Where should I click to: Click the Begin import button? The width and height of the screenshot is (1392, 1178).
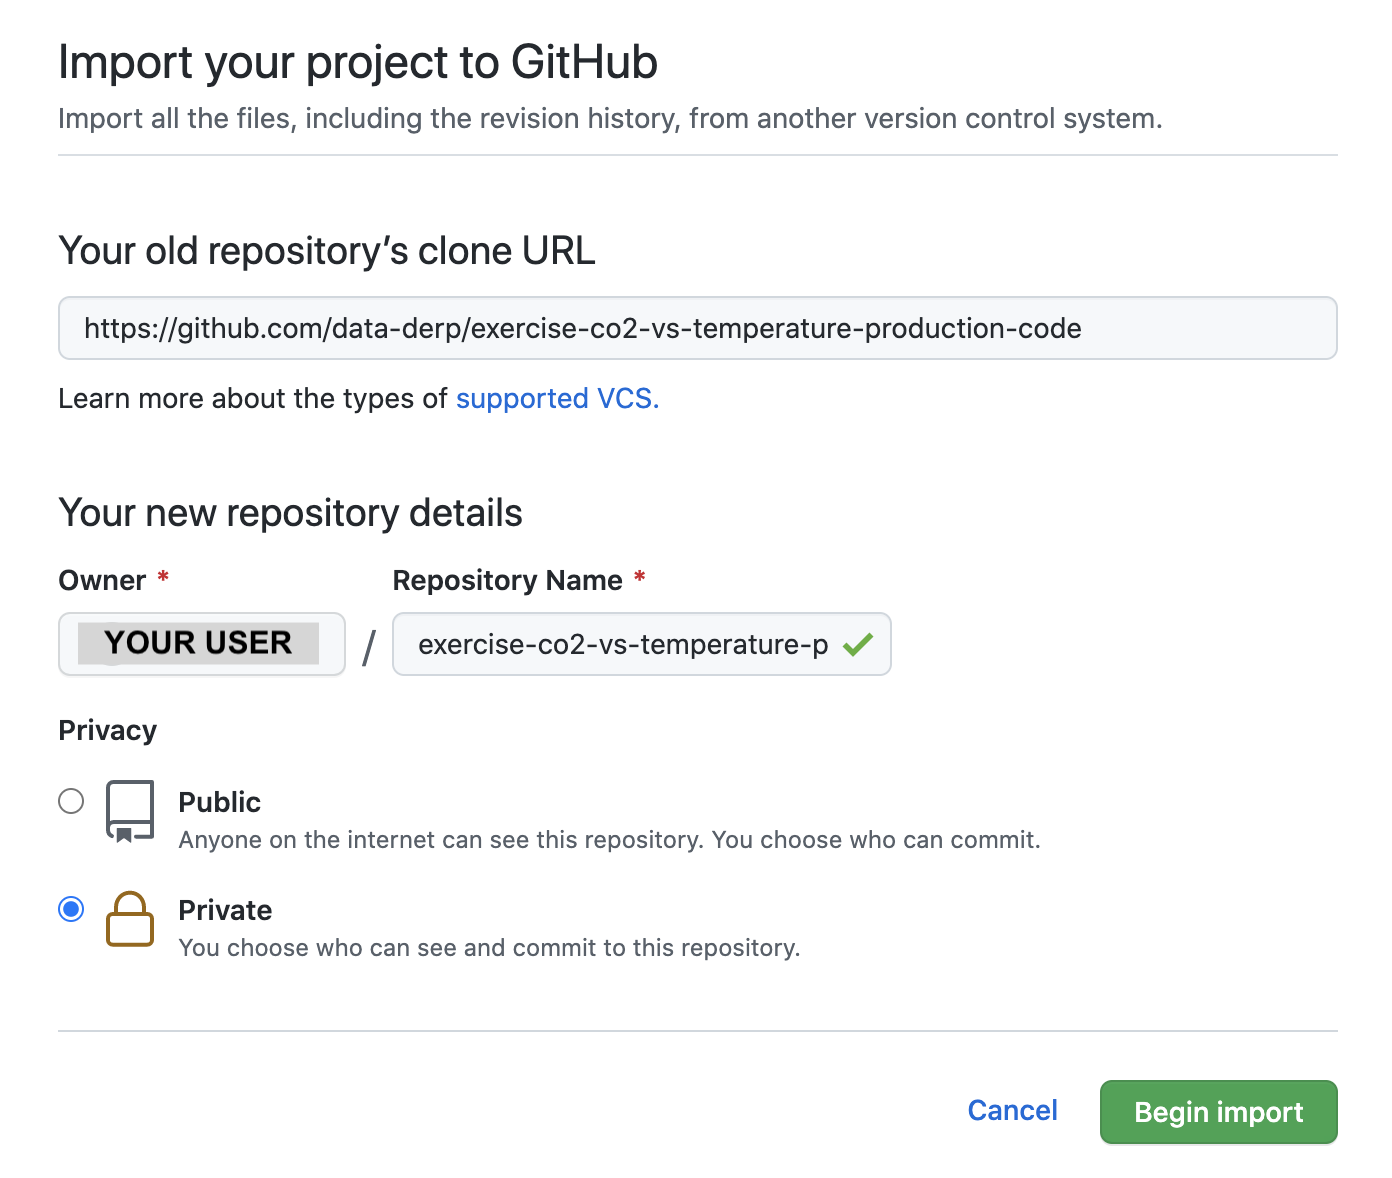[x=1218, y=1112]
